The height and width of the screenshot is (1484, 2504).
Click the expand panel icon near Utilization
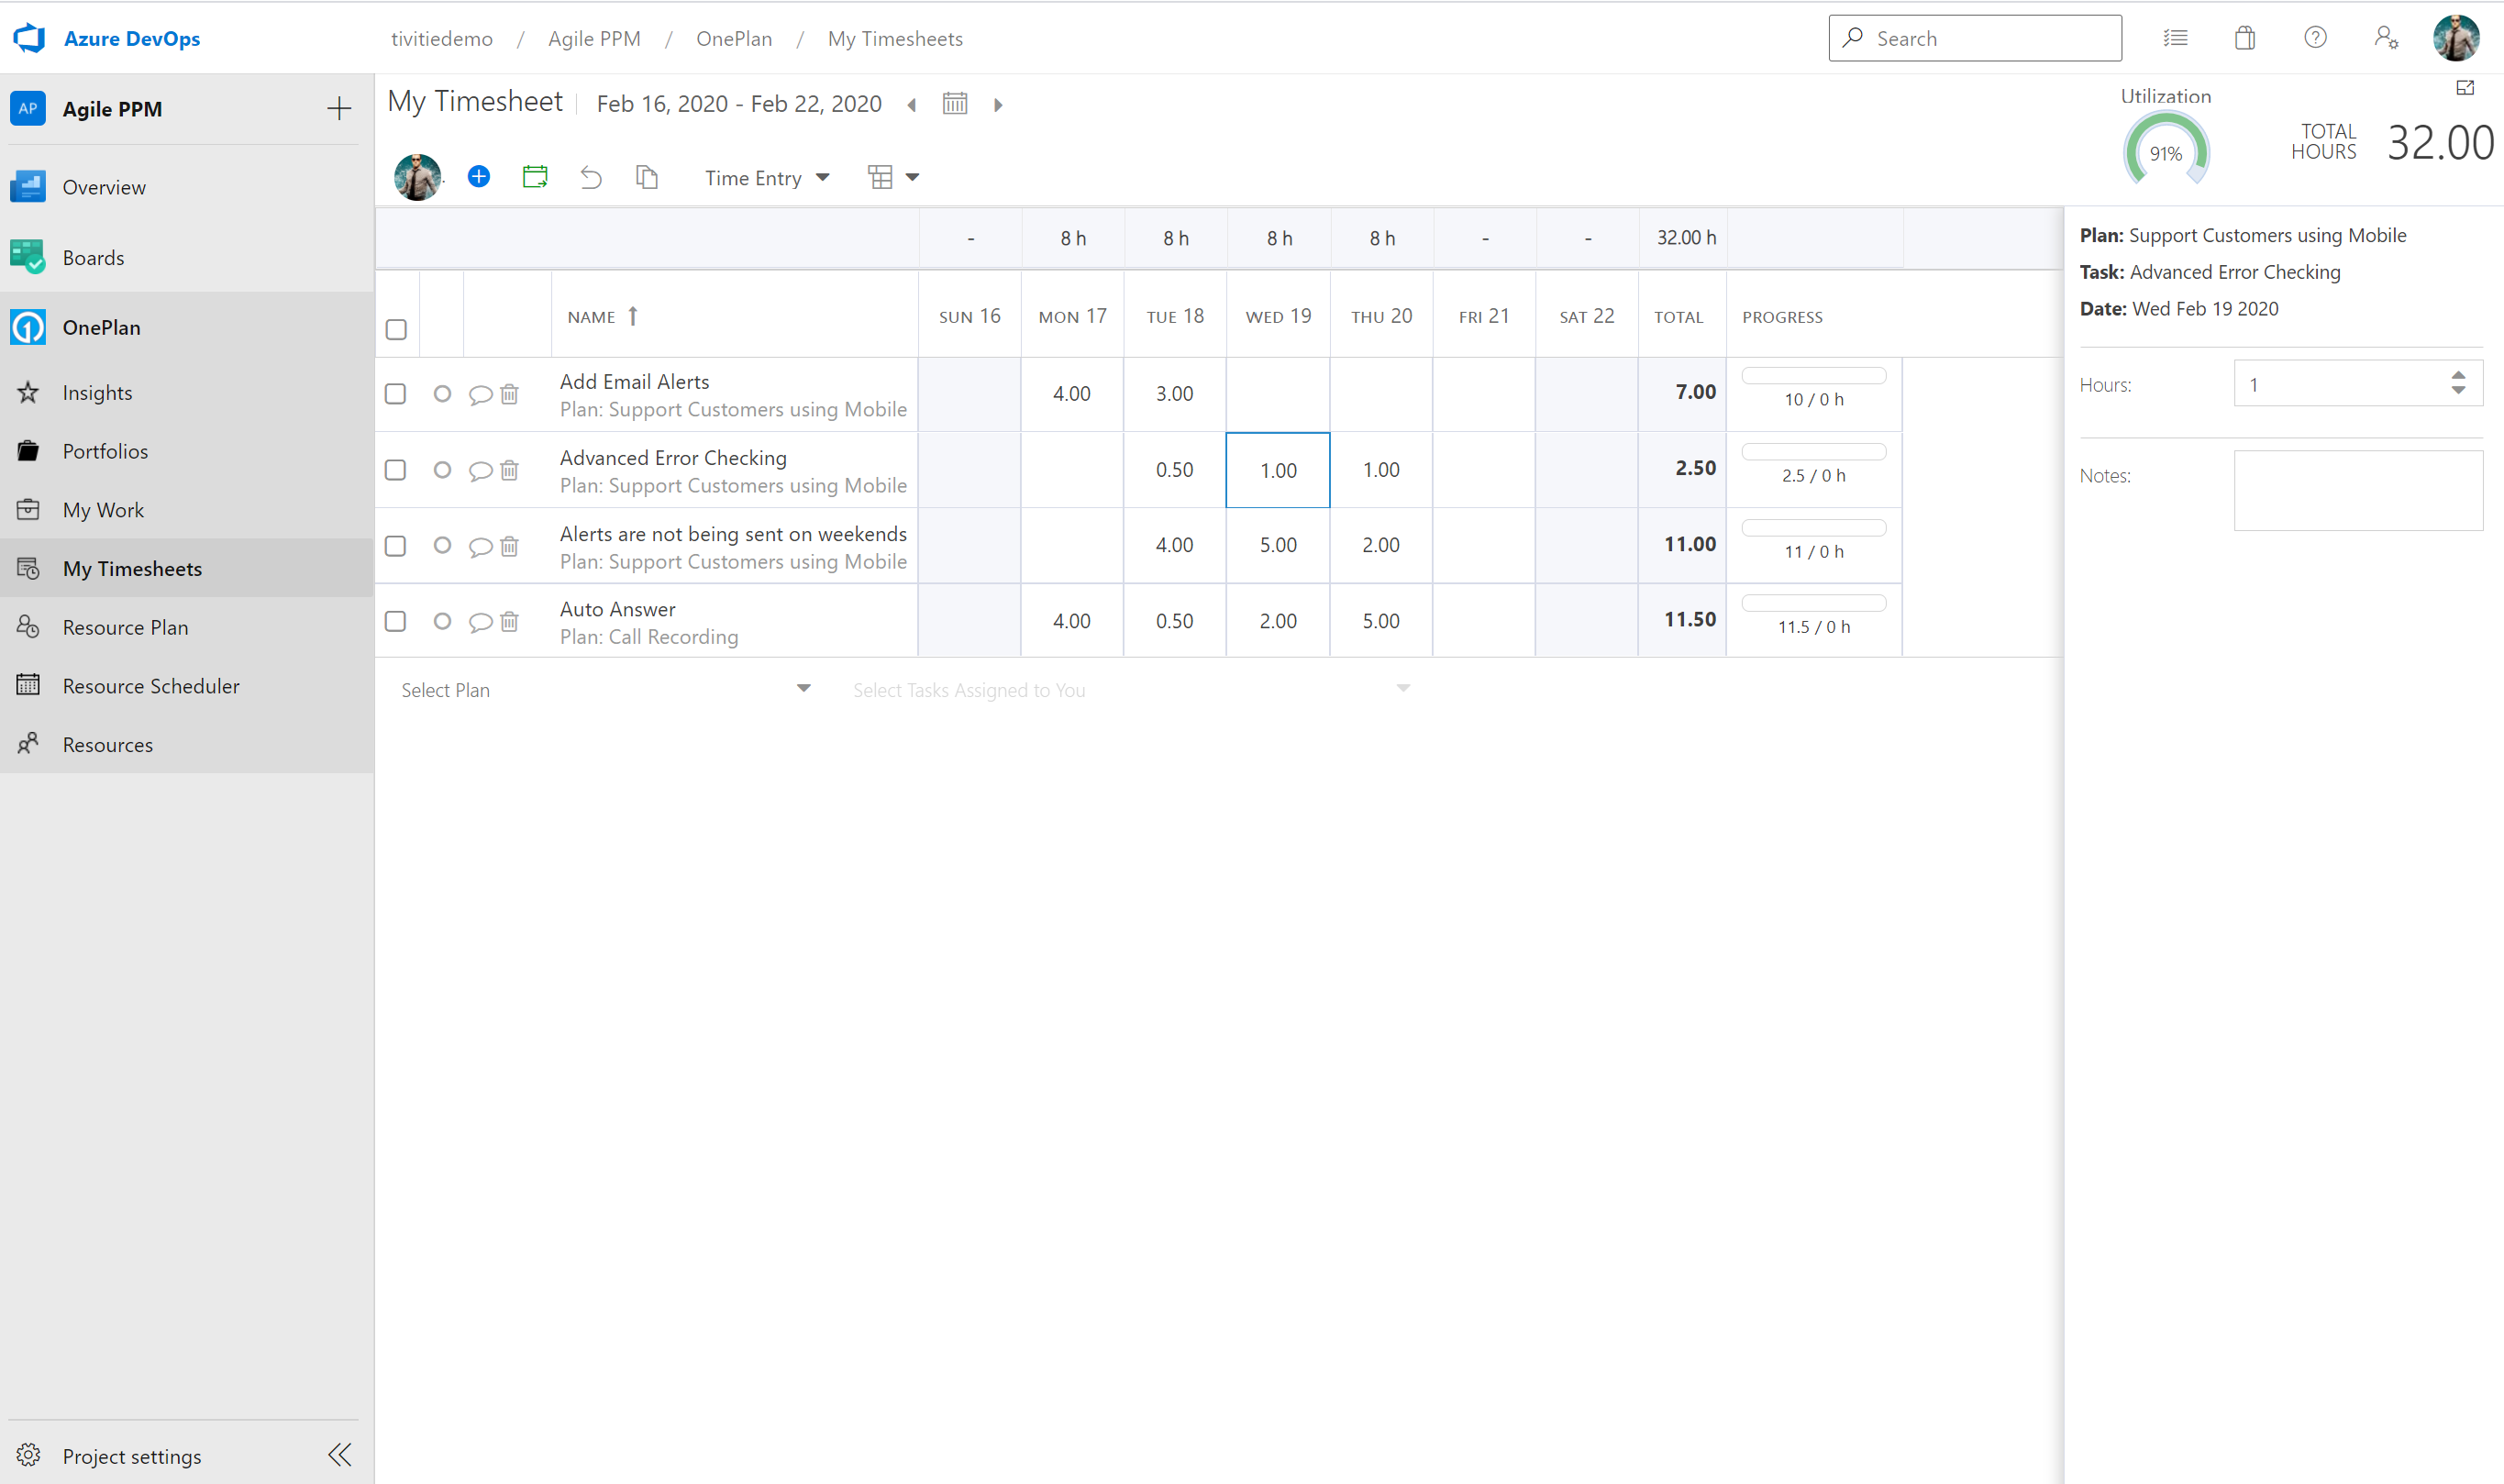click(2465, 88)
